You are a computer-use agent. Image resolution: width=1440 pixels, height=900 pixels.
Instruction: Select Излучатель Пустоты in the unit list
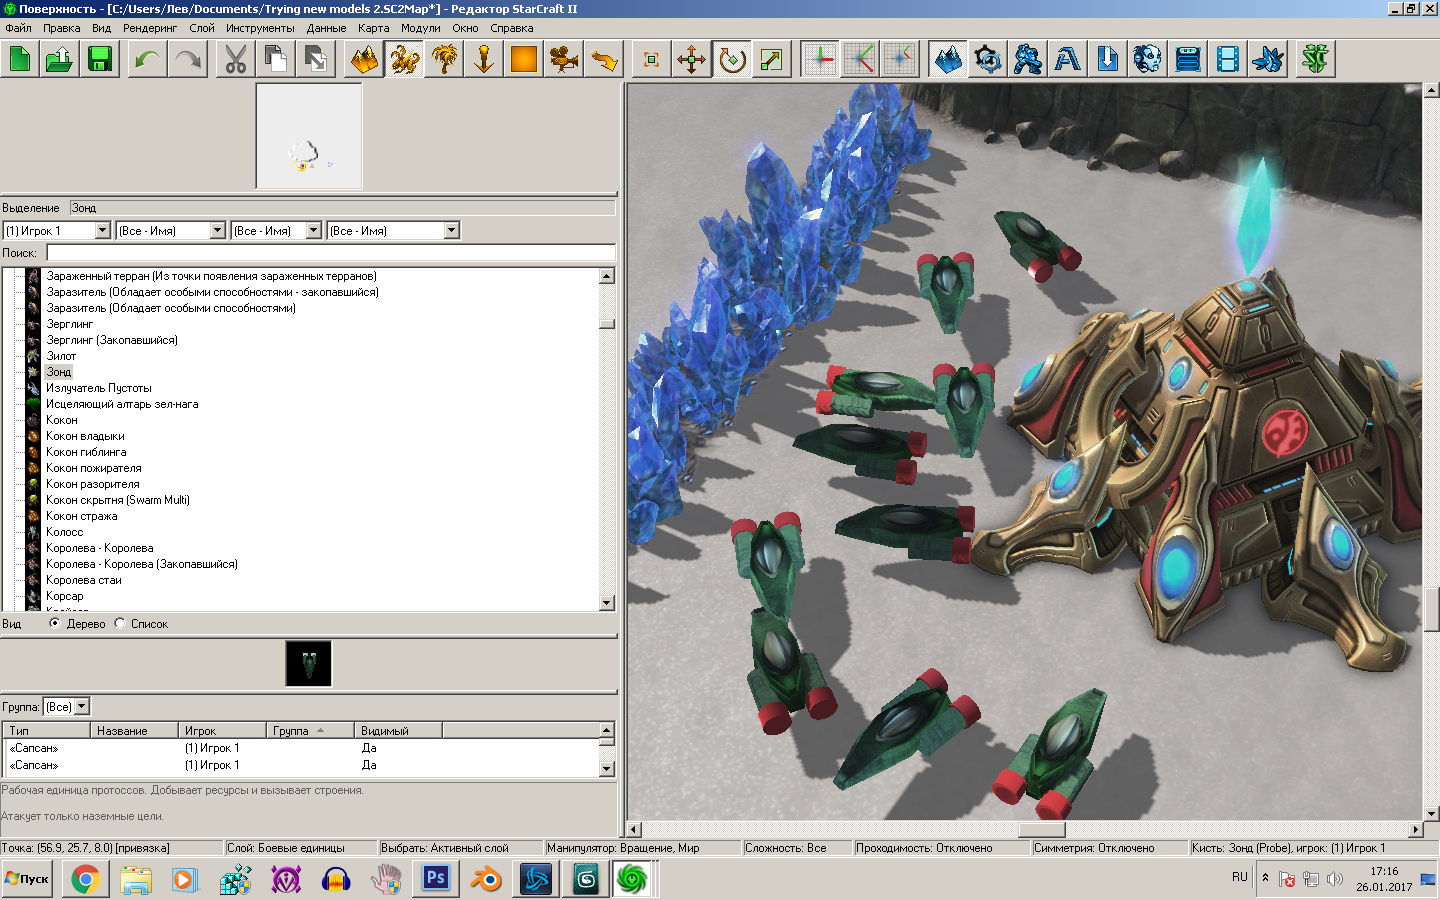[x=99, y=388]
